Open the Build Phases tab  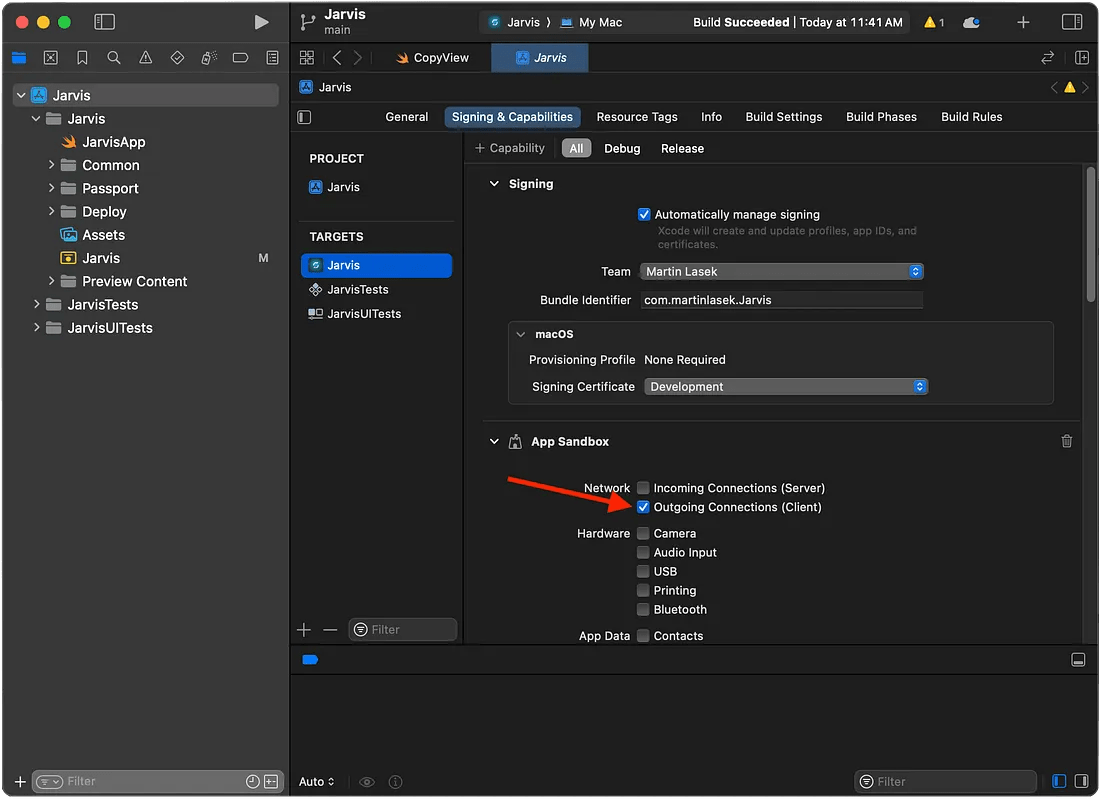881,117
